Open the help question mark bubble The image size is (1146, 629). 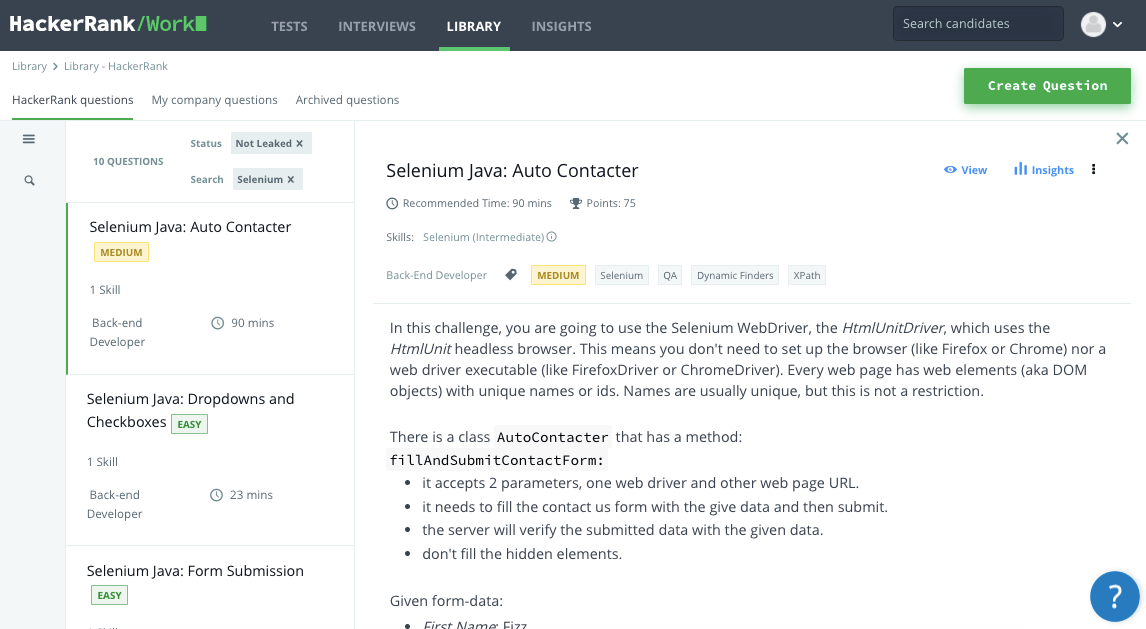[x=1114, y=596]
